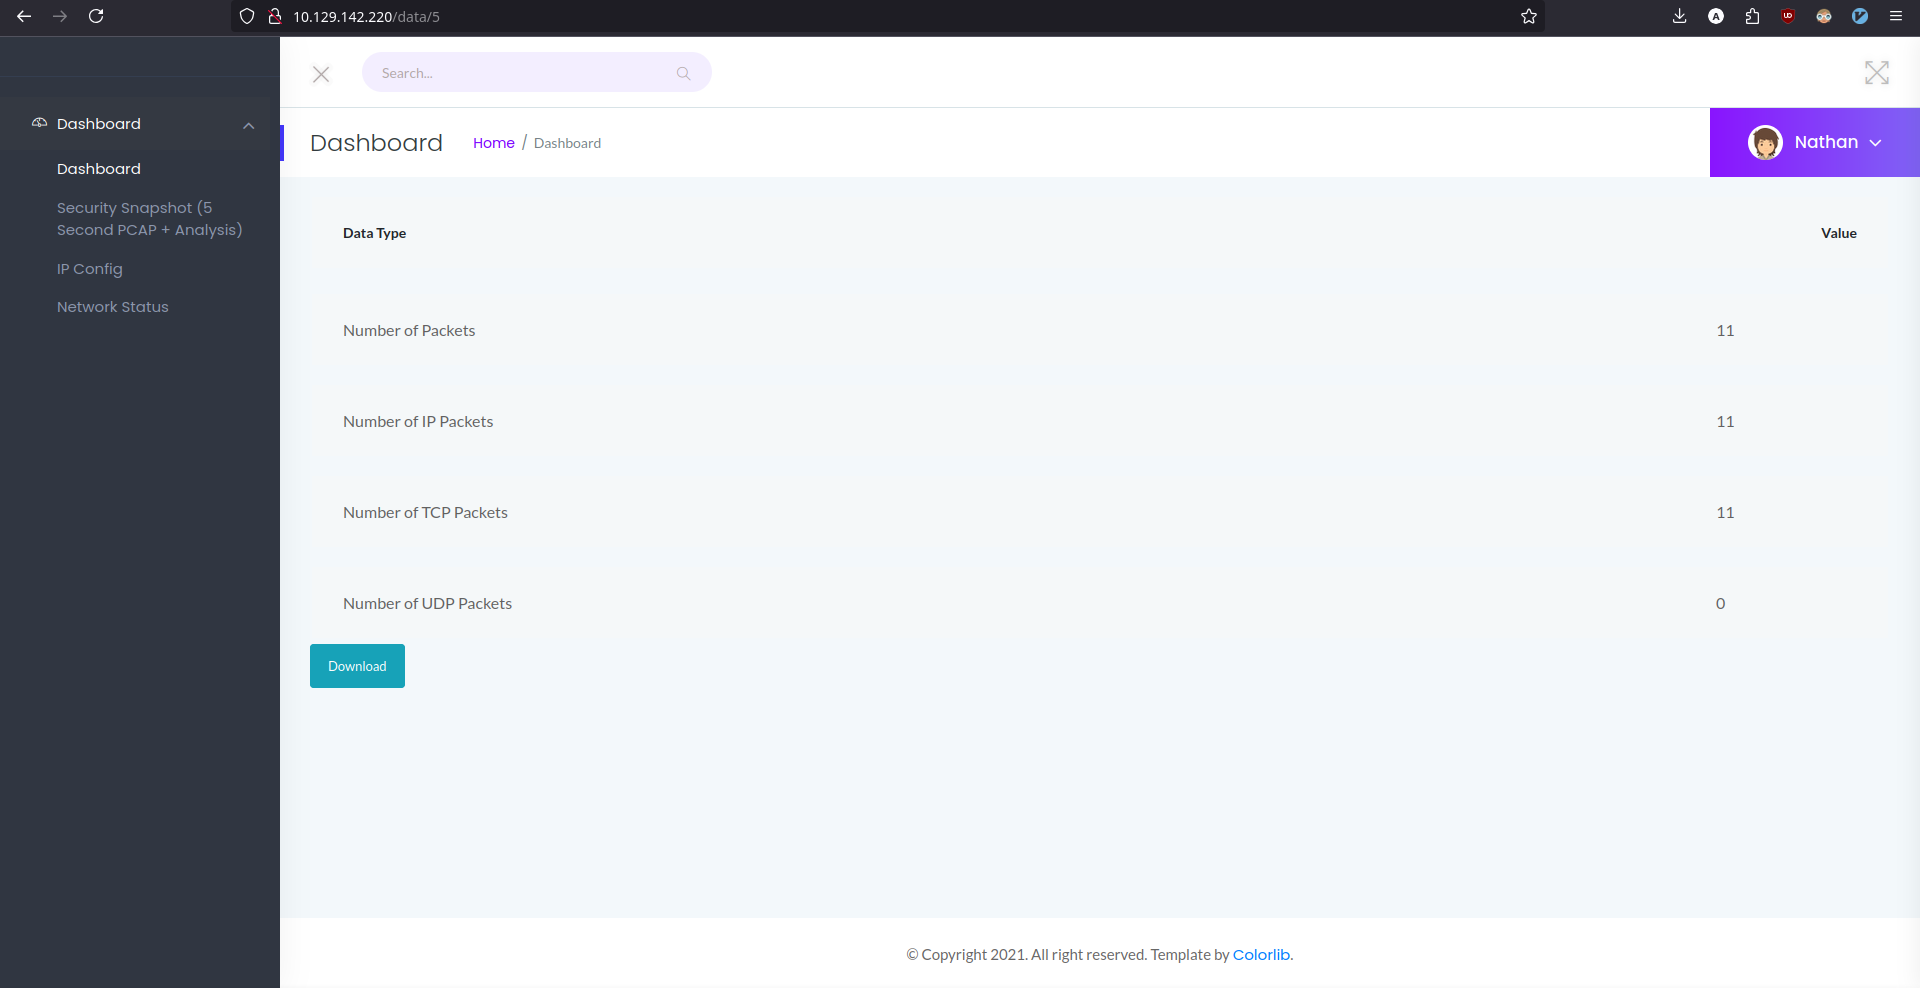This screenshot has height=988, width=1920.
Task: Select the Number of IP Packets label
Action: [x=418, y=422]
